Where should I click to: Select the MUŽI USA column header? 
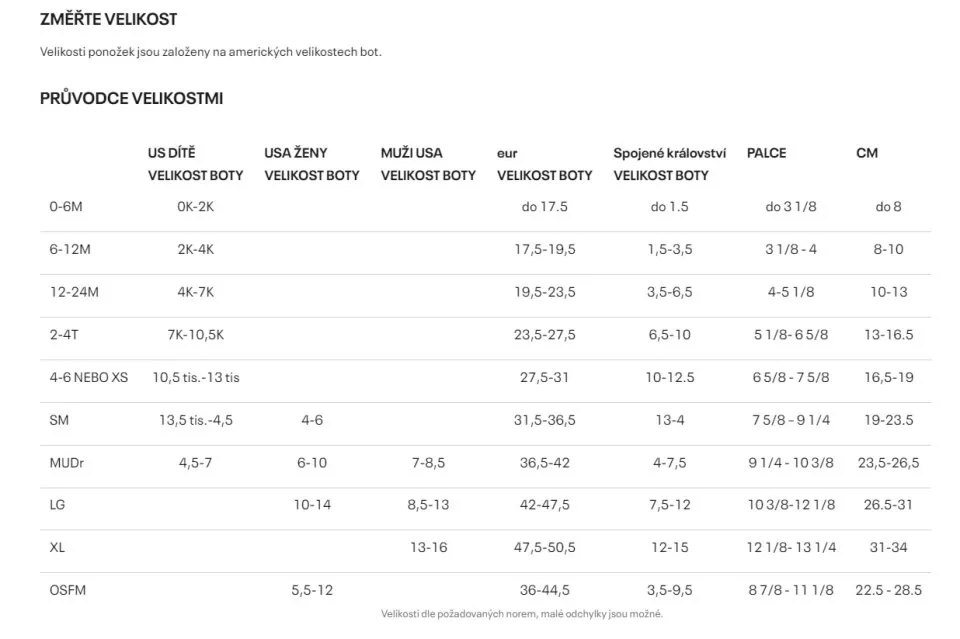(x=428, y=164)
